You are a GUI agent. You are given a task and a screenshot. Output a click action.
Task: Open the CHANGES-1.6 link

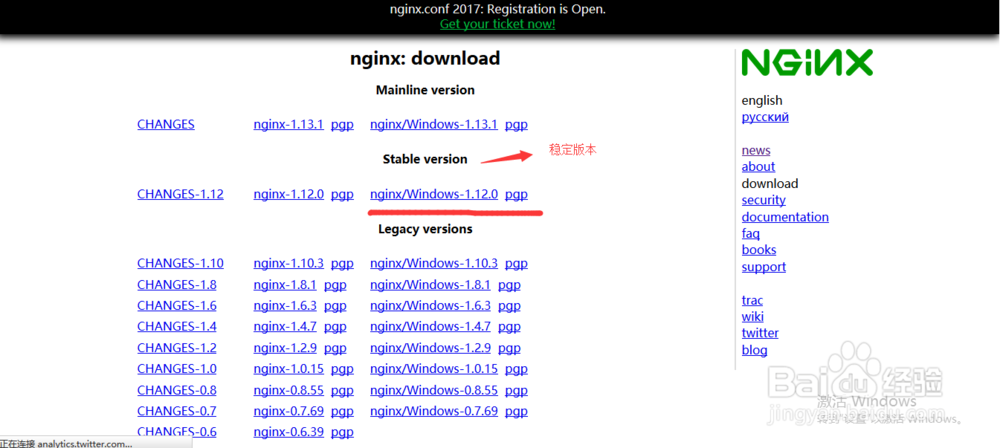(x=177, y=306)
